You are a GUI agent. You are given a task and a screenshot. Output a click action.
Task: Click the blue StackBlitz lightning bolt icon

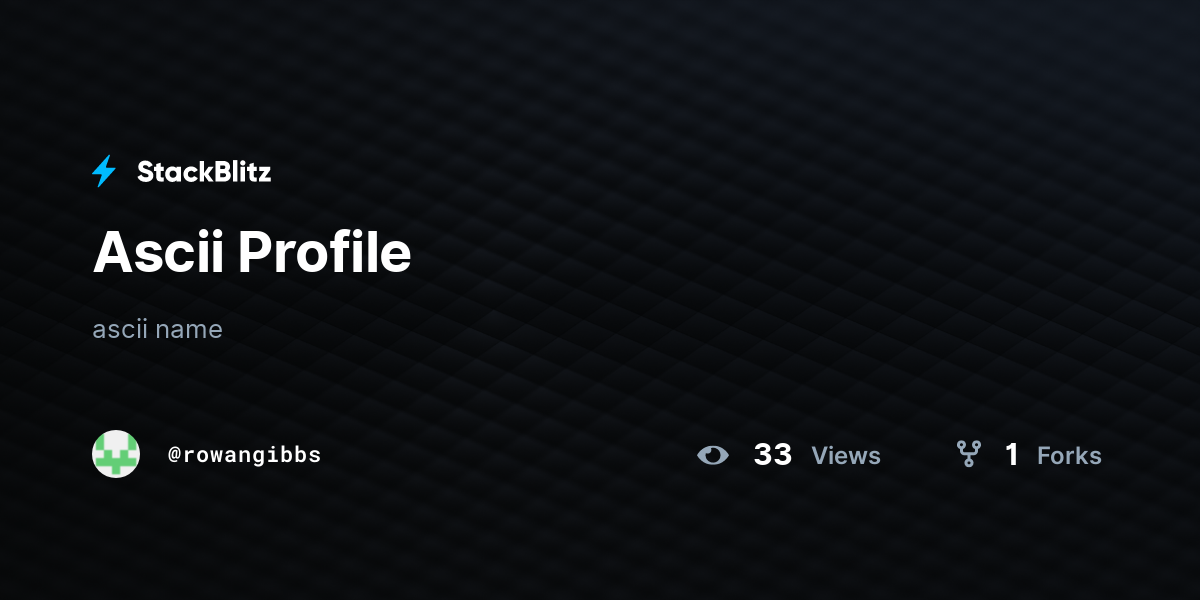(x=104, y=172)
